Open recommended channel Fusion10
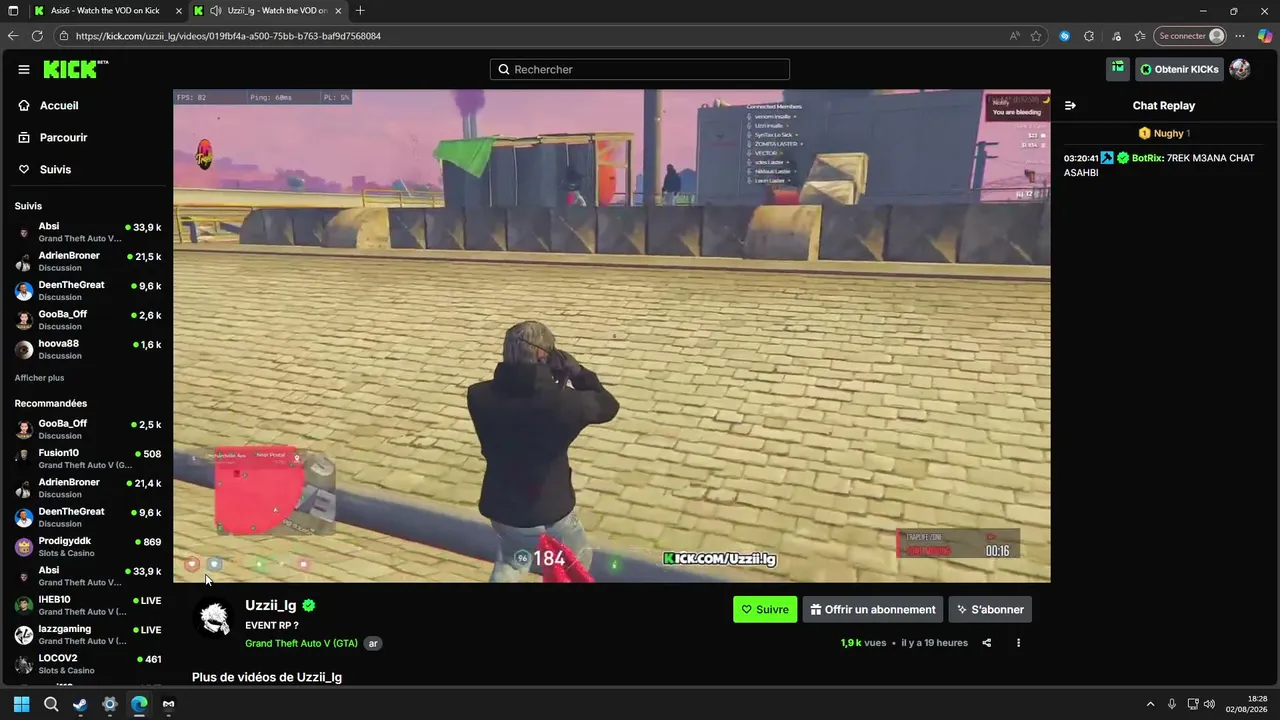 coord(87,459)
